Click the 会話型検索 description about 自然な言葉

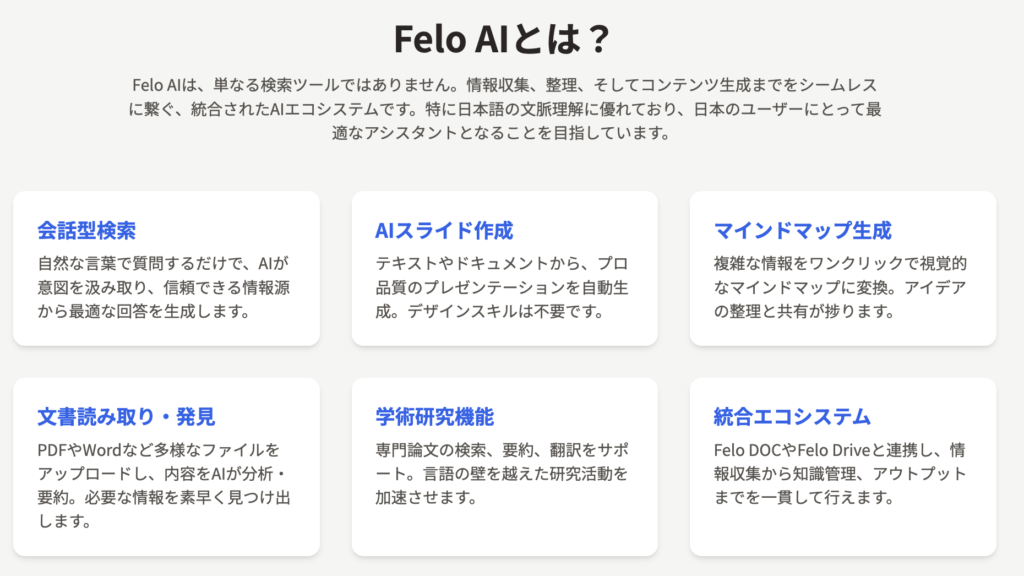(x=163, y=287)
